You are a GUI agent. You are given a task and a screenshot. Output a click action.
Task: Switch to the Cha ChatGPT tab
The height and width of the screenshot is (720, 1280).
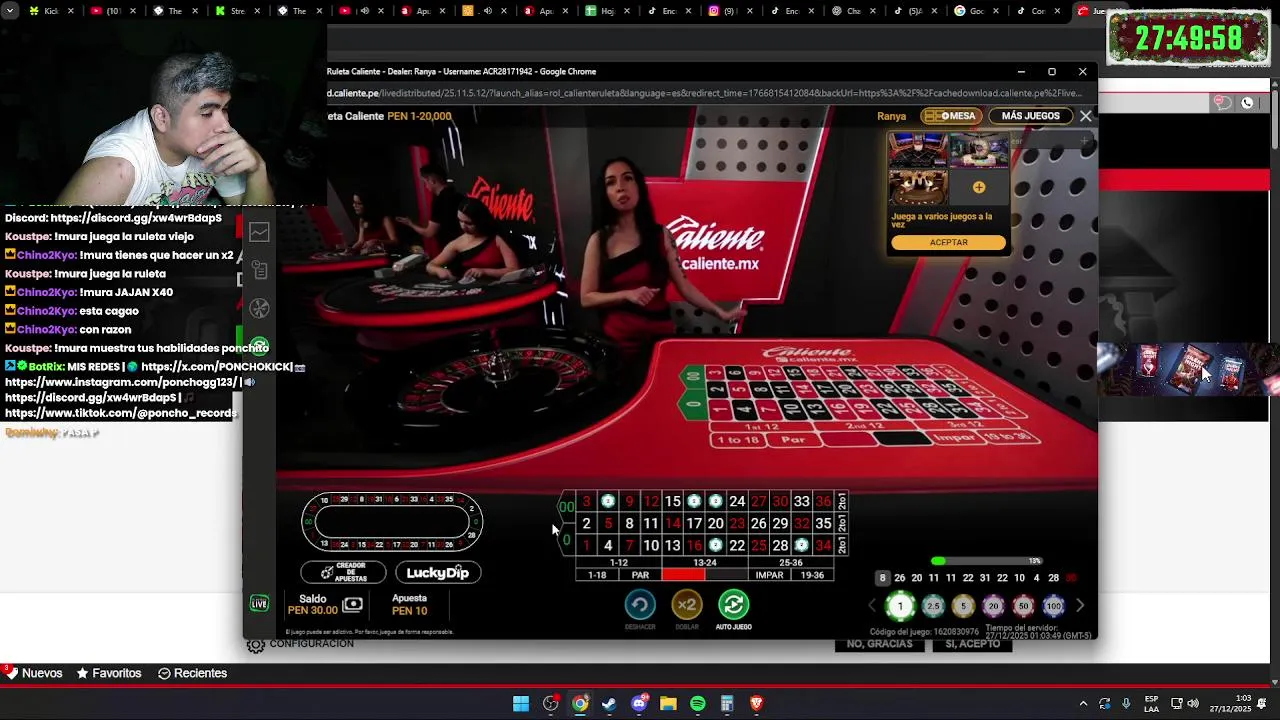[x=853, y=11]
